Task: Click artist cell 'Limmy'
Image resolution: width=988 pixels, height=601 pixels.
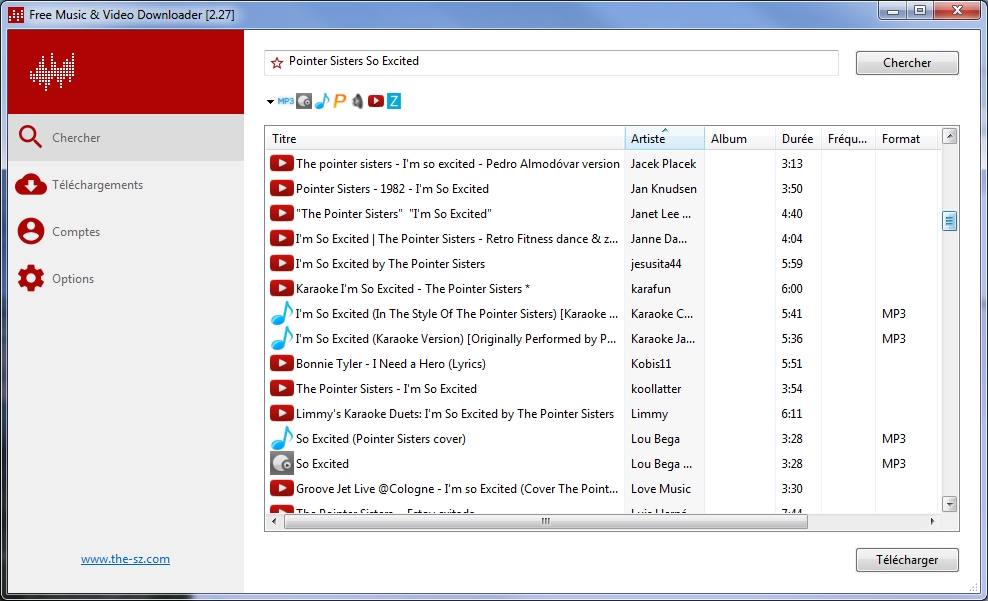Action: click(649, 414)
